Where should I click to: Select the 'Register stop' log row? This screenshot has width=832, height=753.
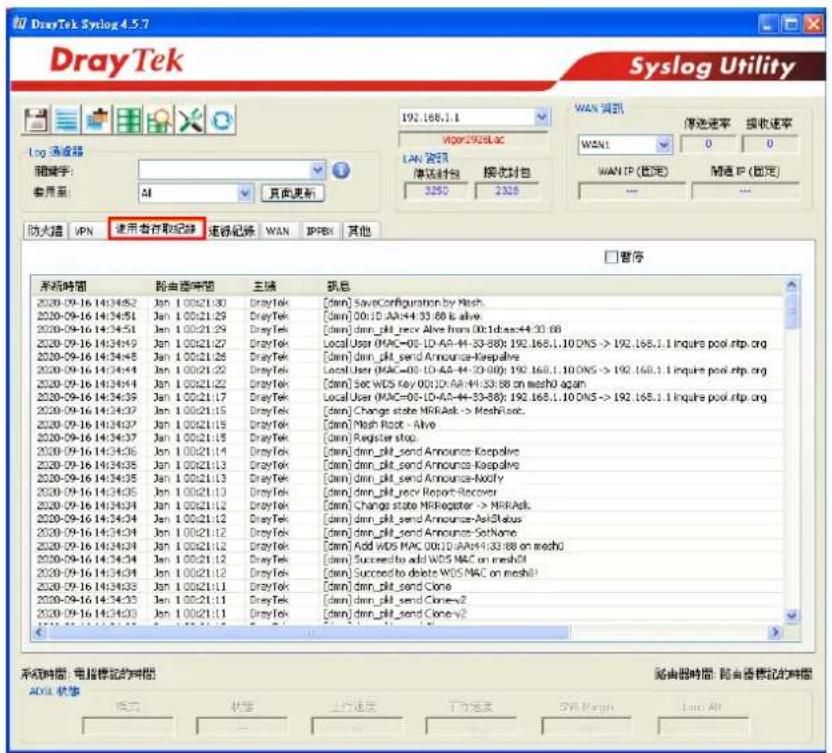click(407, 438)
